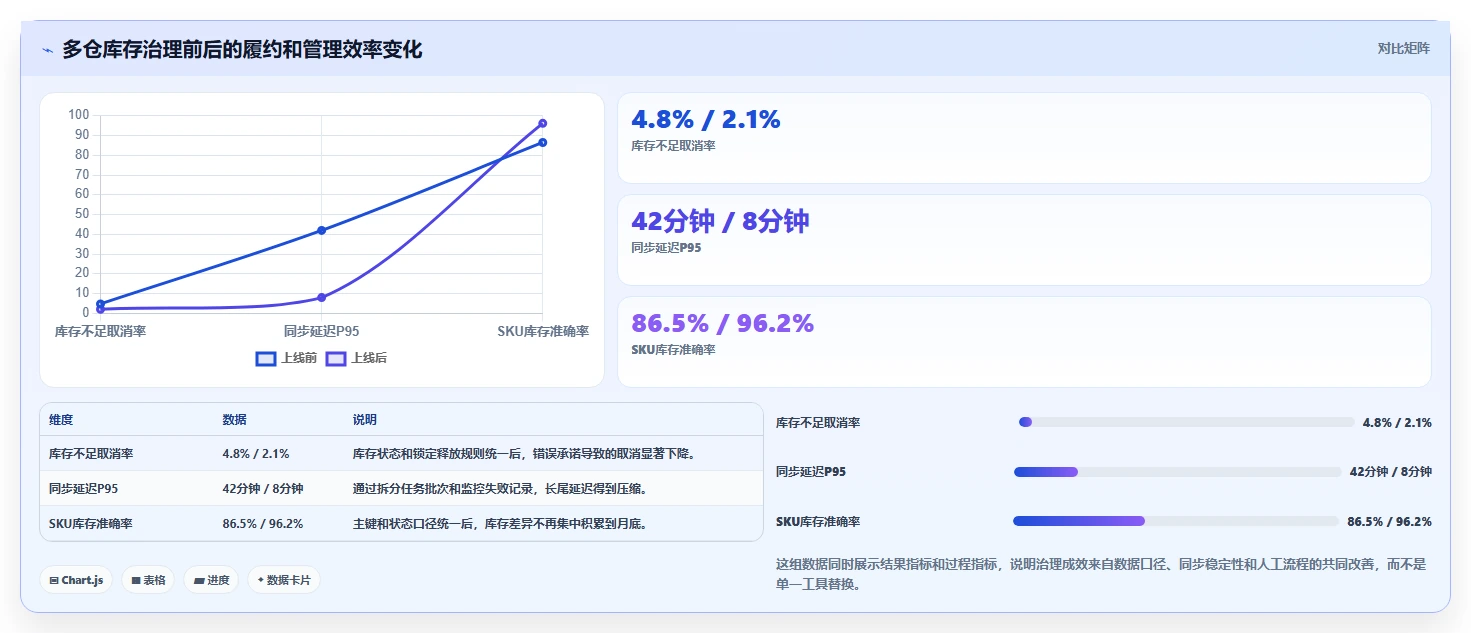Screen dimensions: 1471x633
Task: Click the 同步延迟P95 caption under the 42分钟 card value
Action: point(666,248)
